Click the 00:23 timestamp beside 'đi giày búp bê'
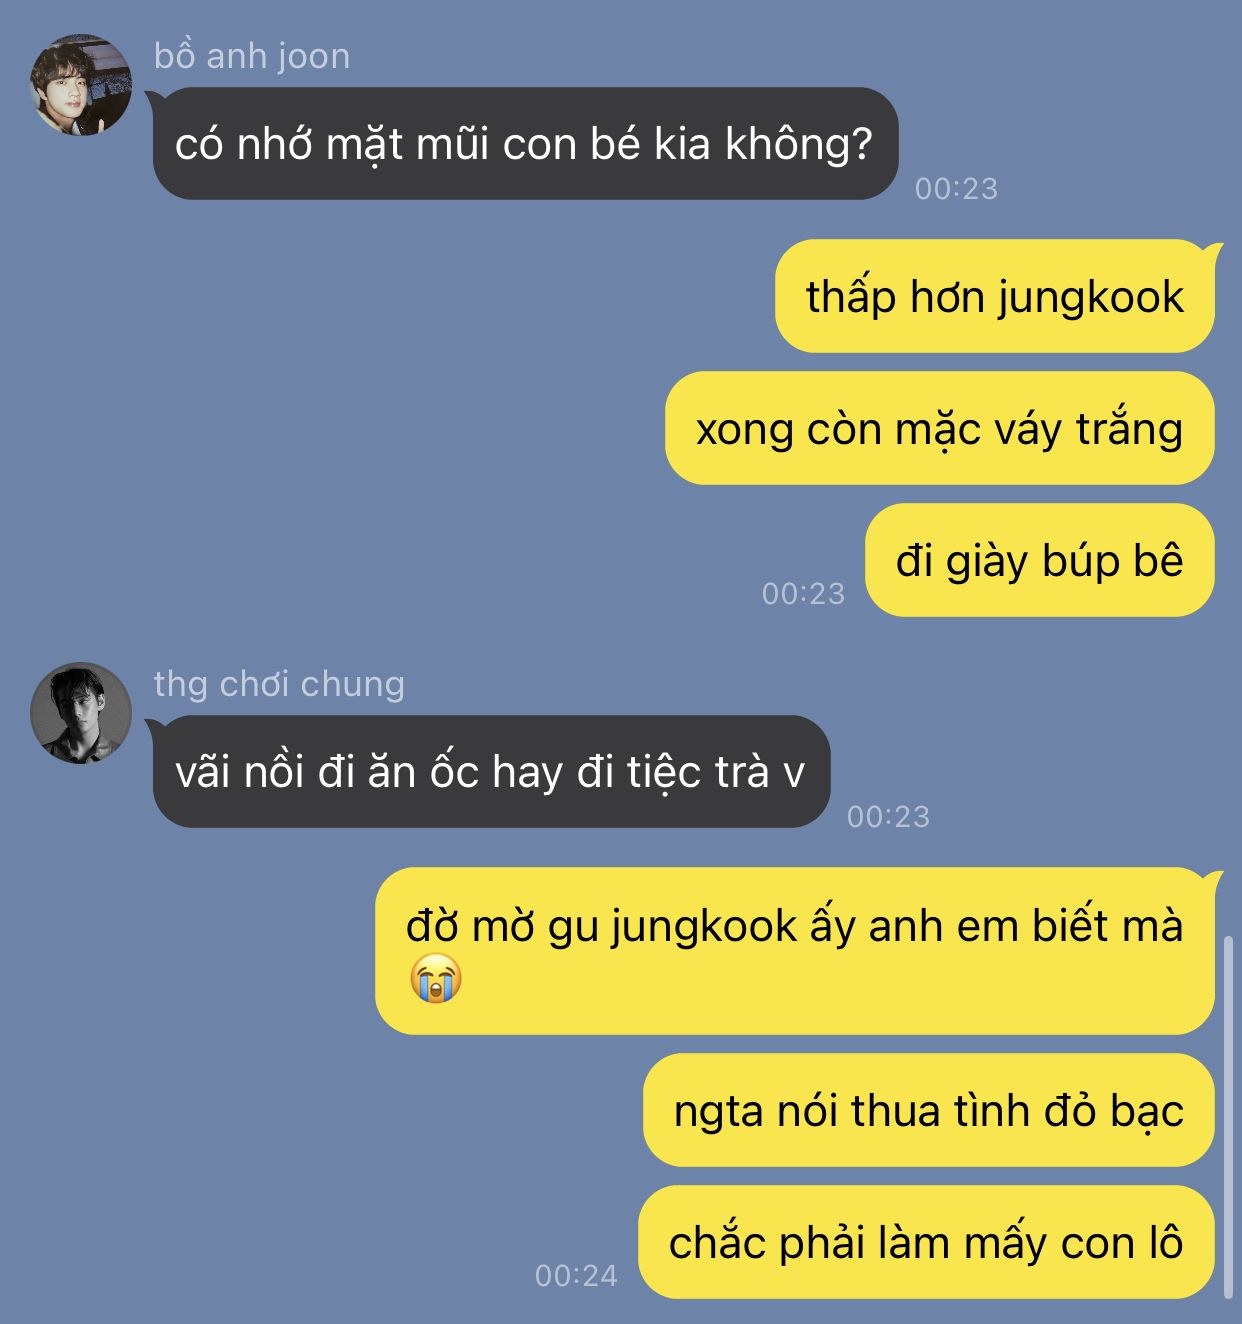This screenshot has width=1242, height=1324. (804, 594)
